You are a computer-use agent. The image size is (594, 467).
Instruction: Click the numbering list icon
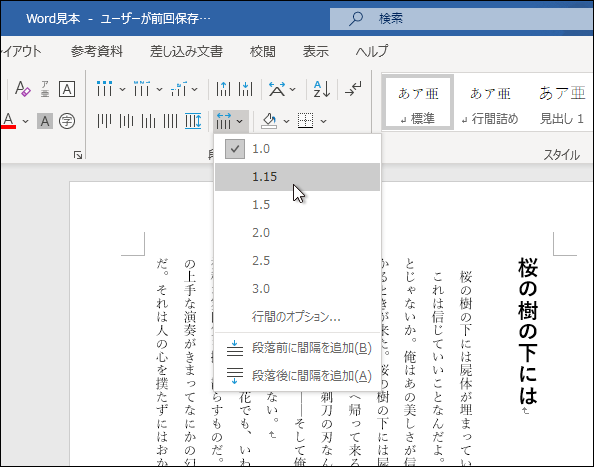(142, 89)
